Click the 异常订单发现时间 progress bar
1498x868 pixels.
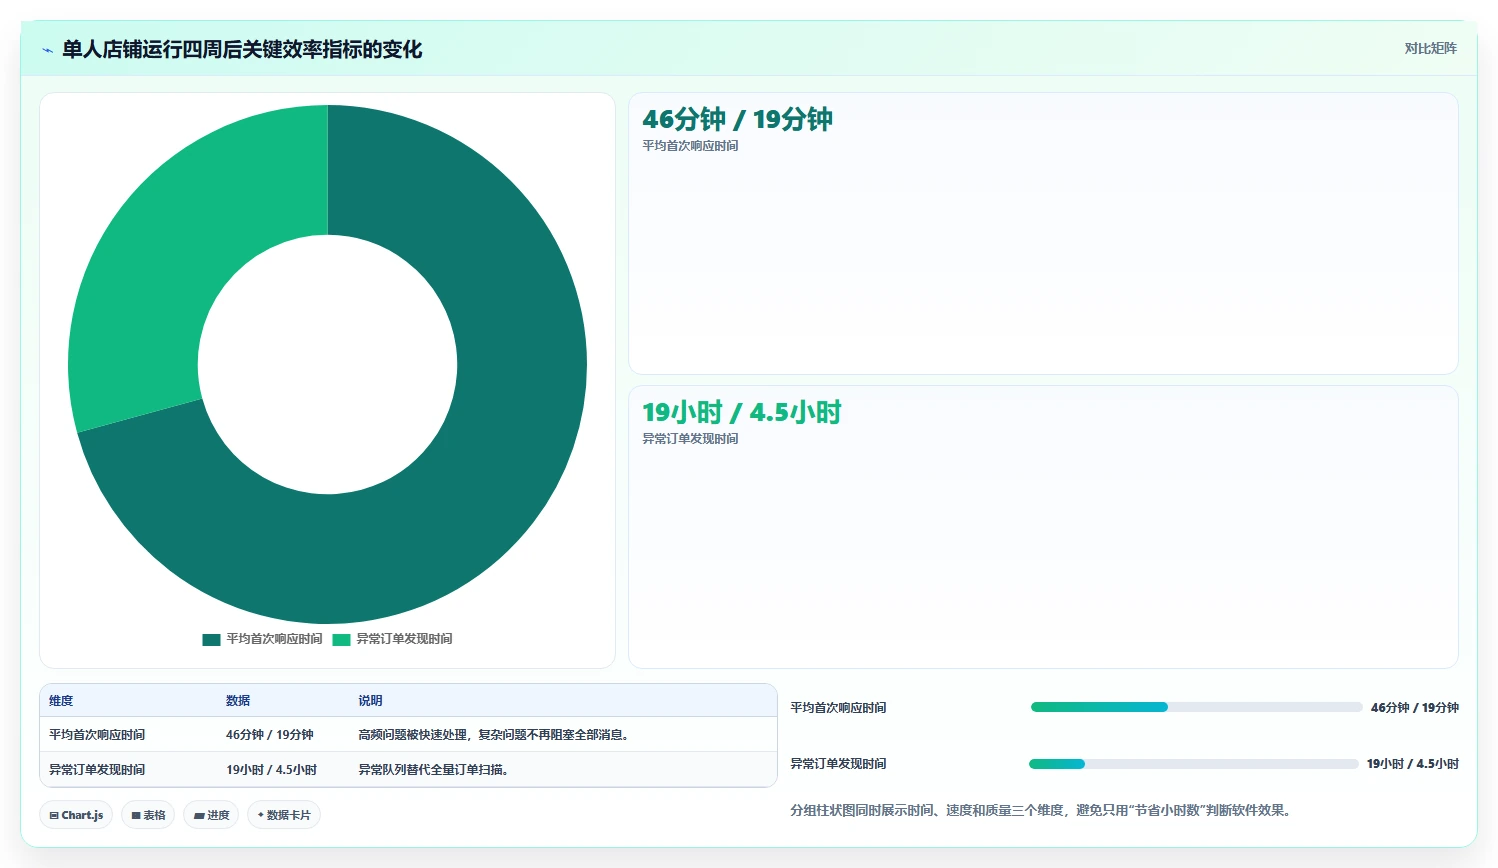click(1194, 764)
